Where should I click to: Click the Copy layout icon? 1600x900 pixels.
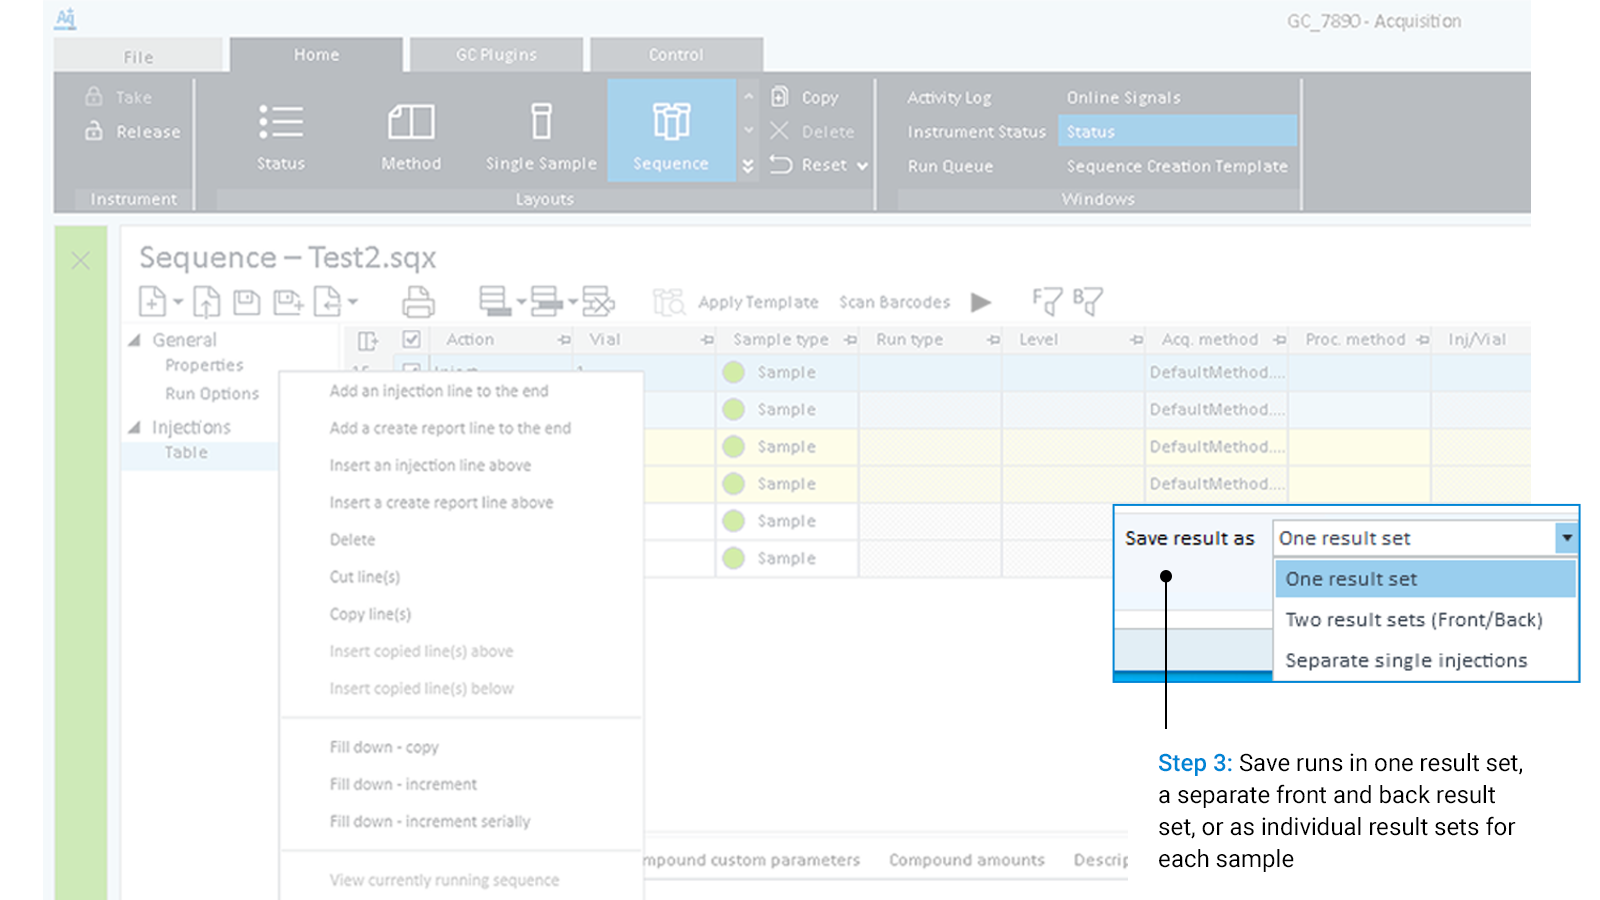[780, 97]
